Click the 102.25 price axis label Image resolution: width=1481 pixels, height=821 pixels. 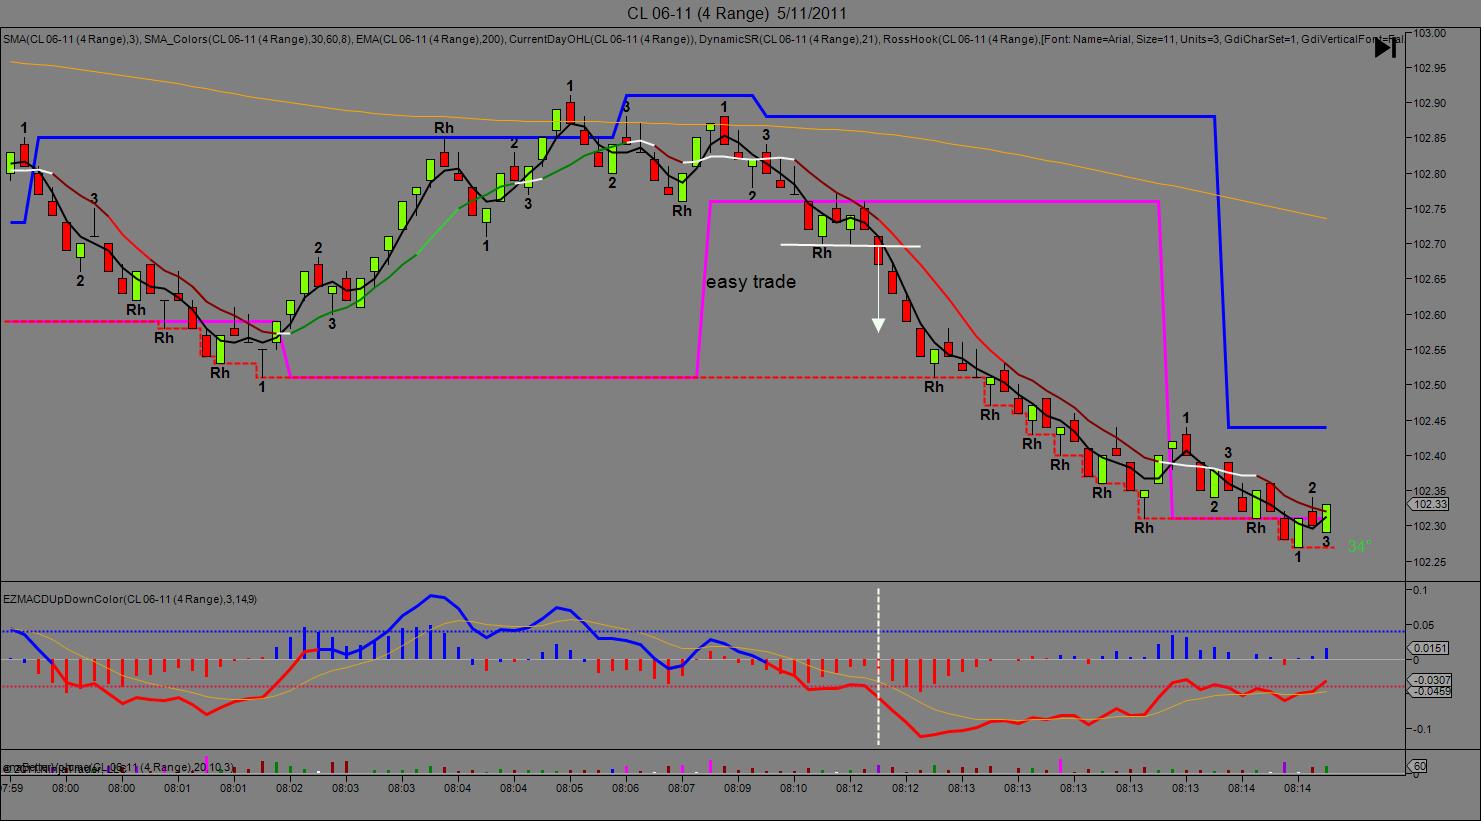click(1431, 561)
